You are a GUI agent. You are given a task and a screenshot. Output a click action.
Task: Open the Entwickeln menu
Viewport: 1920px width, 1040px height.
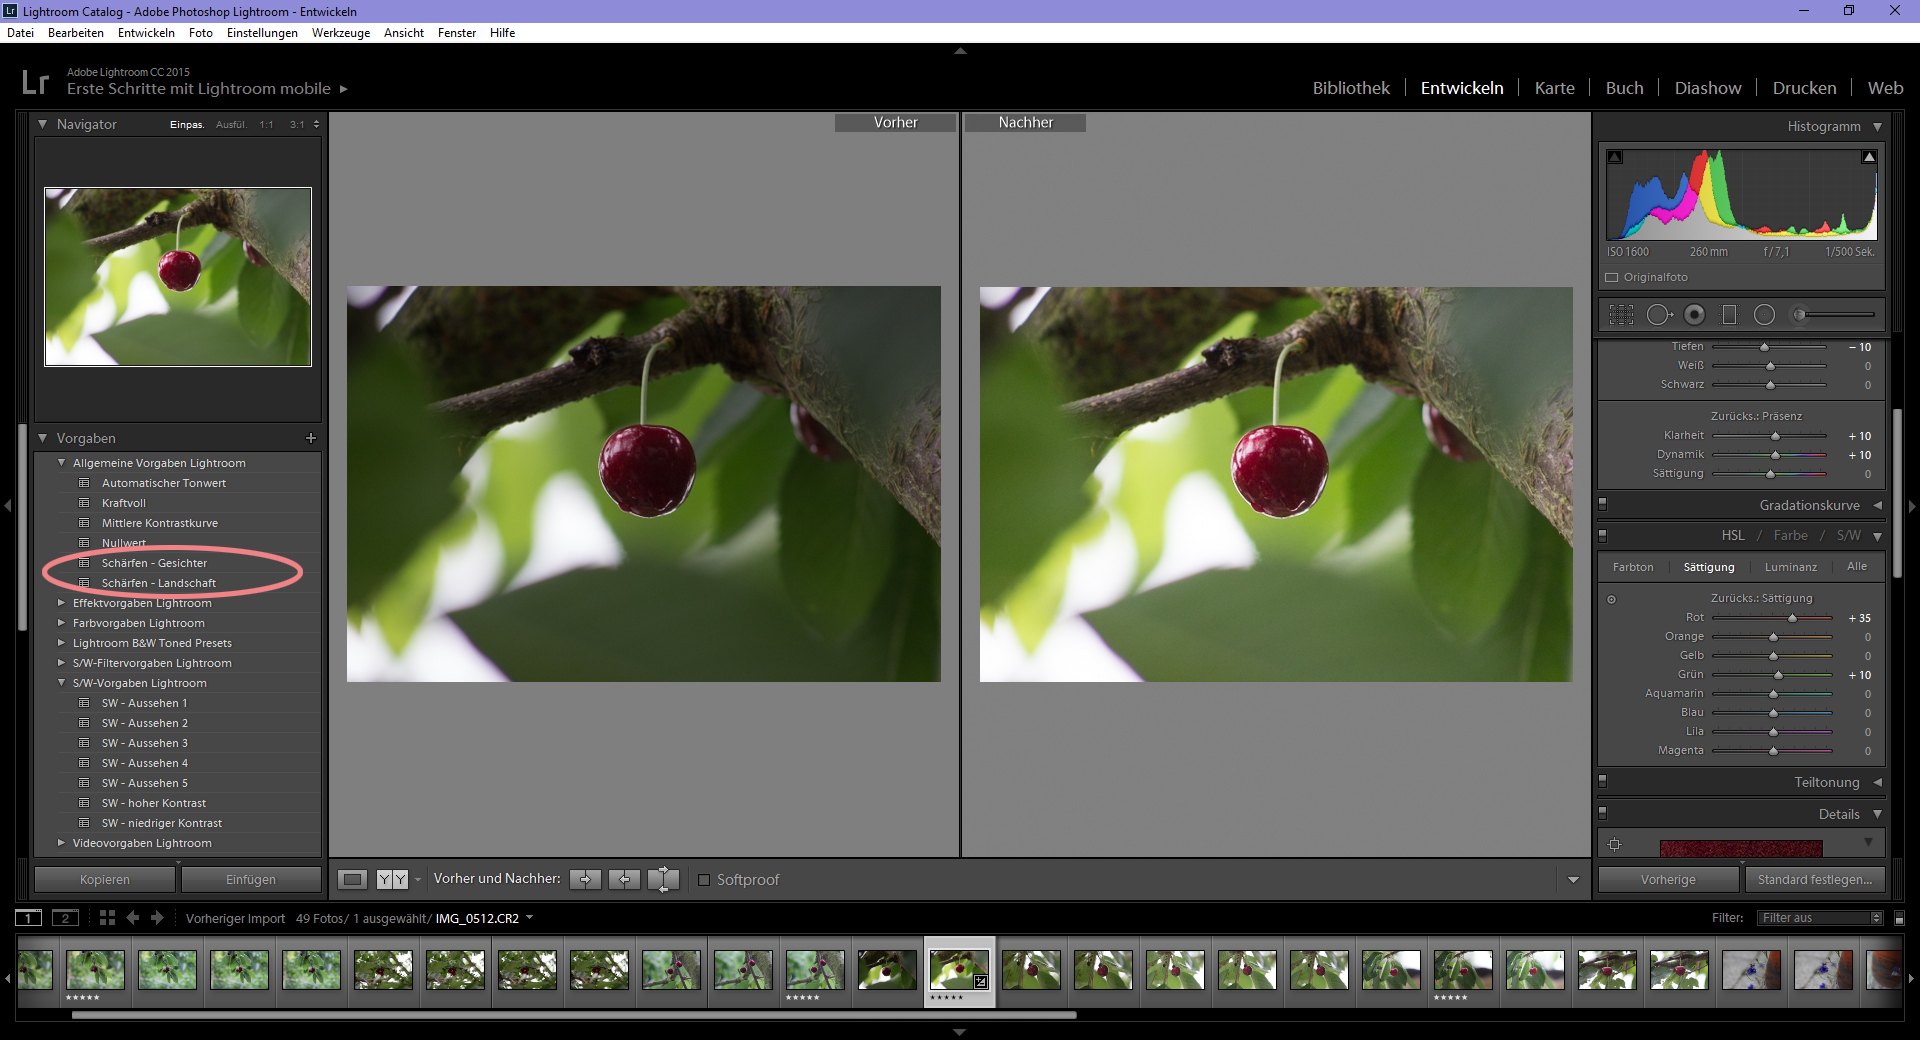(146, 32)
